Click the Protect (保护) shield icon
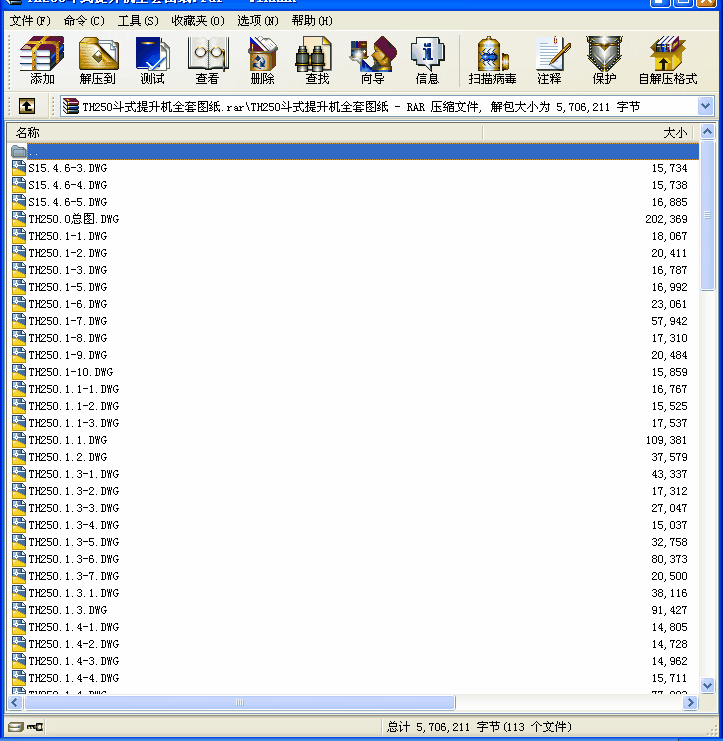 [604, 60]
